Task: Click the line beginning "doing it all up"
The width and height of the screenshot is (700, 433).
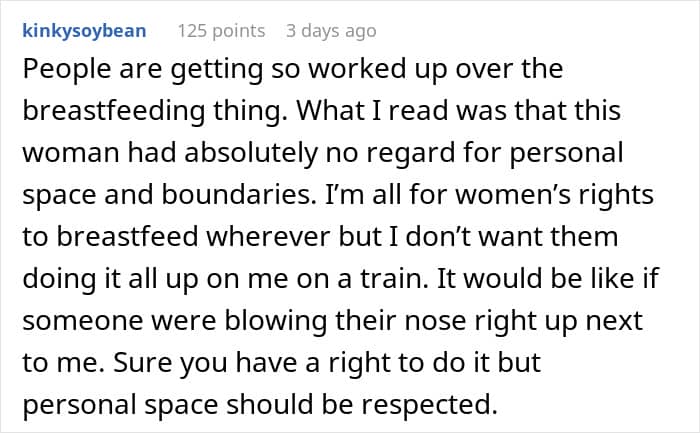Action: click(x=341, y=279)
